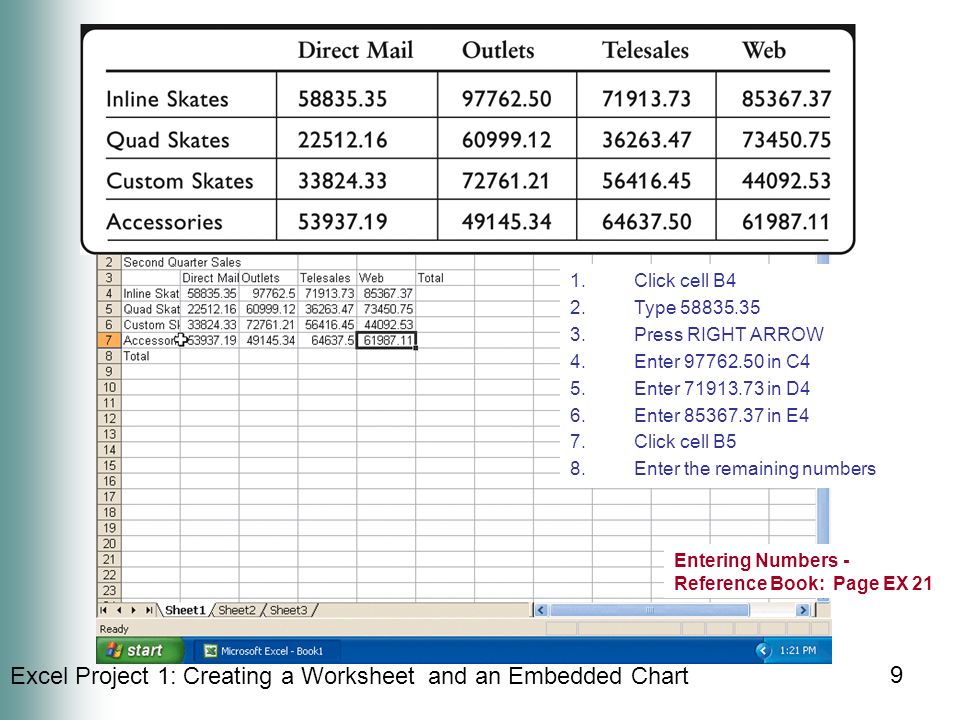Viewport: 960px width, 720px height.
Task: Select worksheet cell with value 56416.45
Action: pyautogui.click(x=327, y=325)
